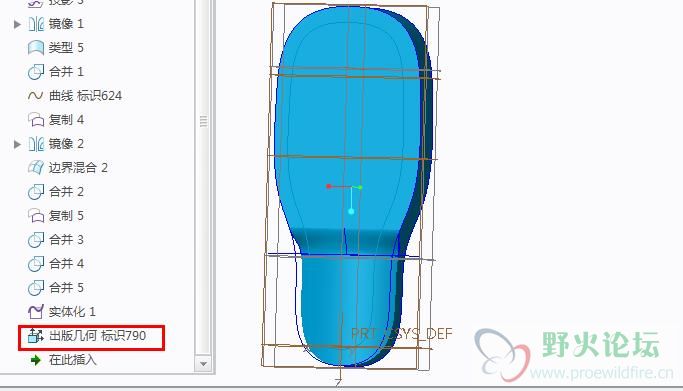
Task: Click the model tree scroll-down arrow
Action: (x=203, y=364)
